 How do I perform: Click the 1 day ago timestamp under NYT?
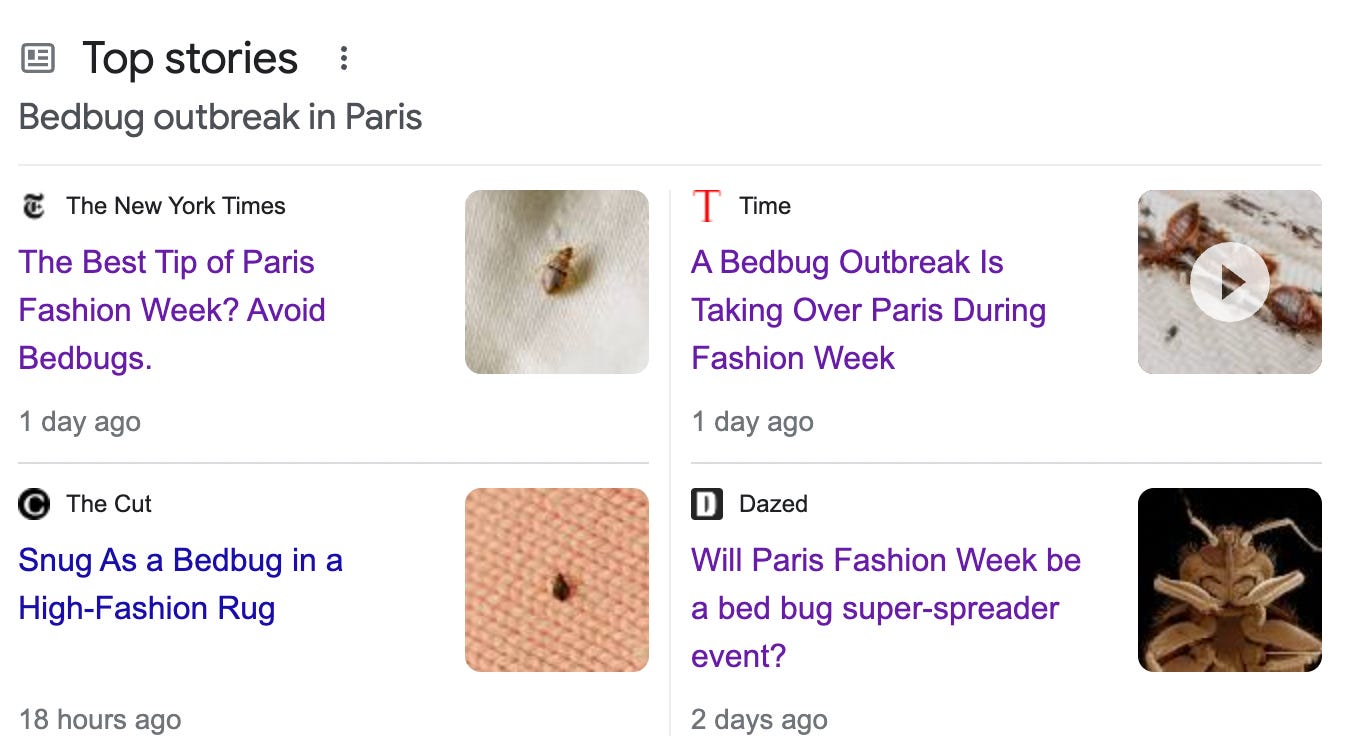click(79, 422)
